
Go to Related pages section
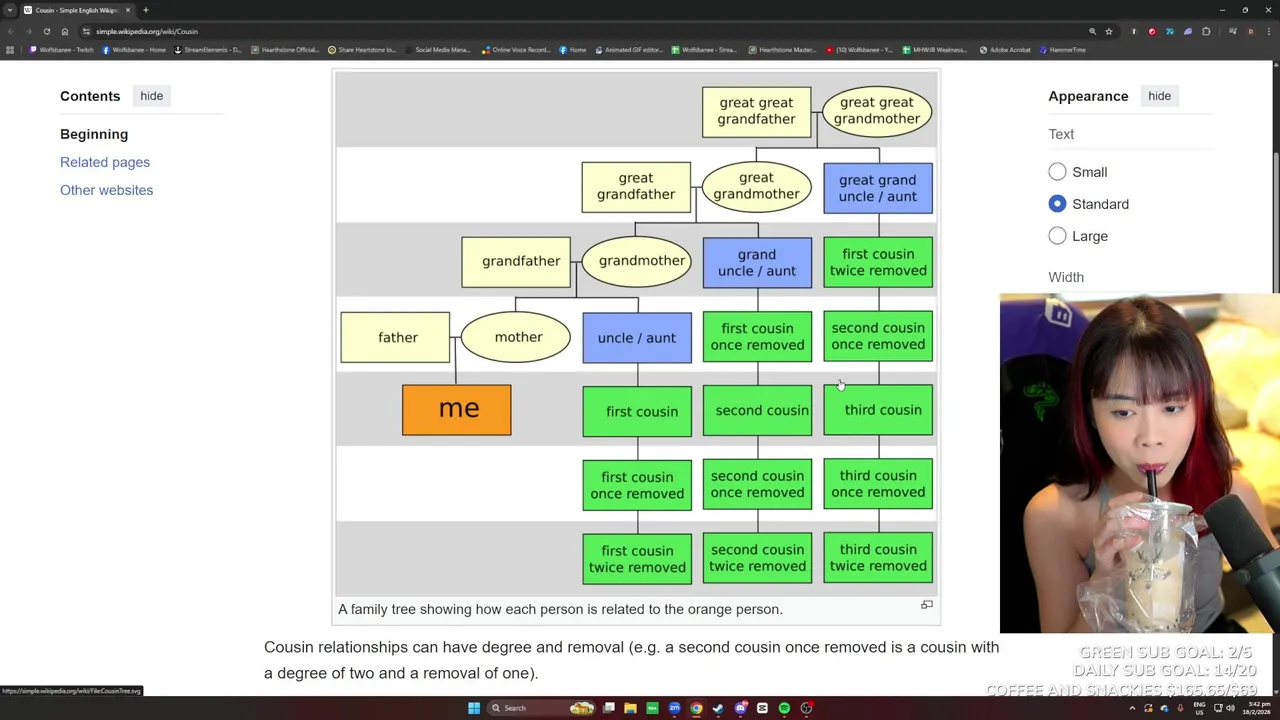105,162
